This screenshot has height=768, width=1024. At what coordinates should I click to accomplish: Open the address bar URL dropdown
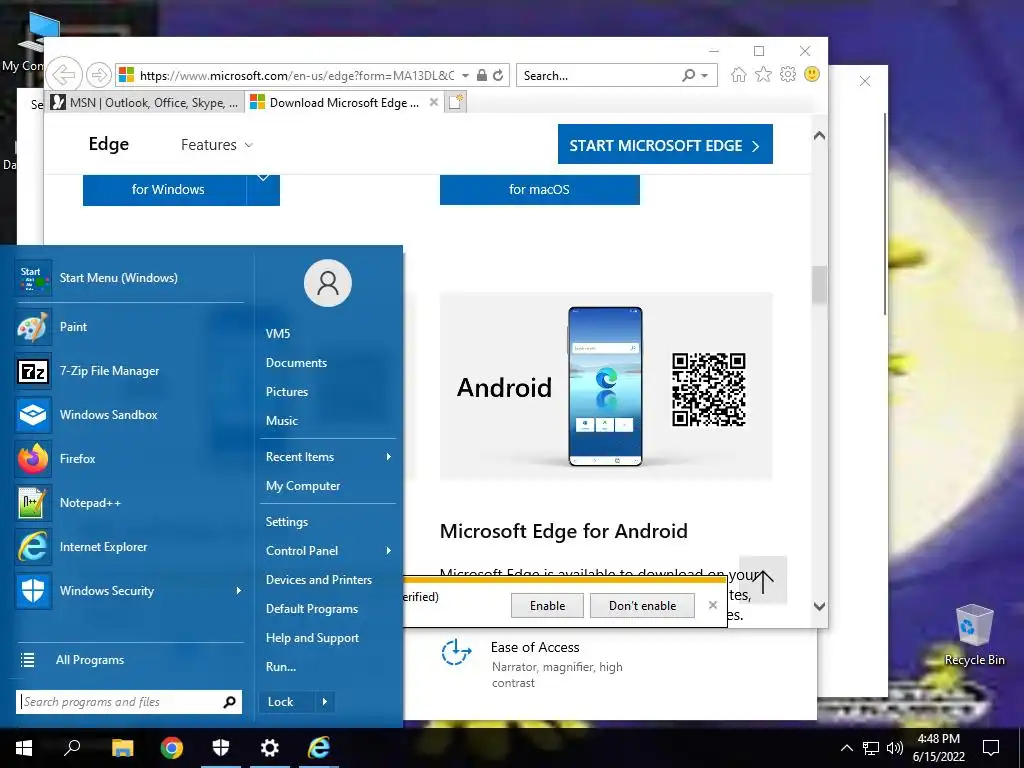click(x=465, y=76)
